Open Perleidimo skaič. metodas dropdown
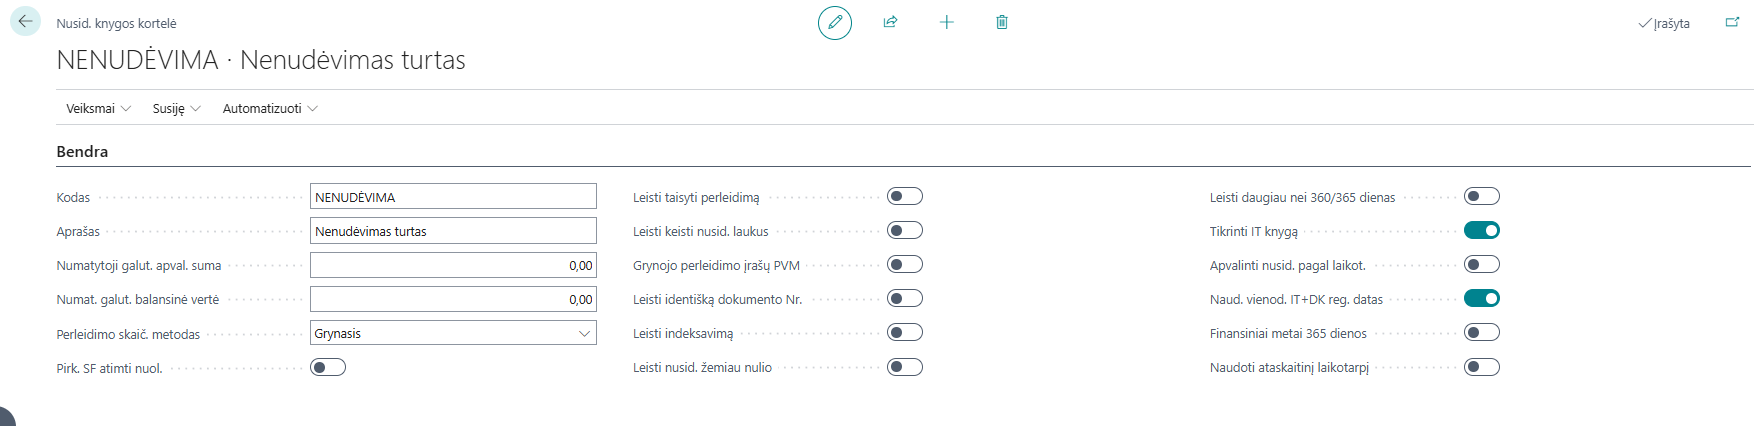The image size is (1754, 426). [x=453, y=333]
